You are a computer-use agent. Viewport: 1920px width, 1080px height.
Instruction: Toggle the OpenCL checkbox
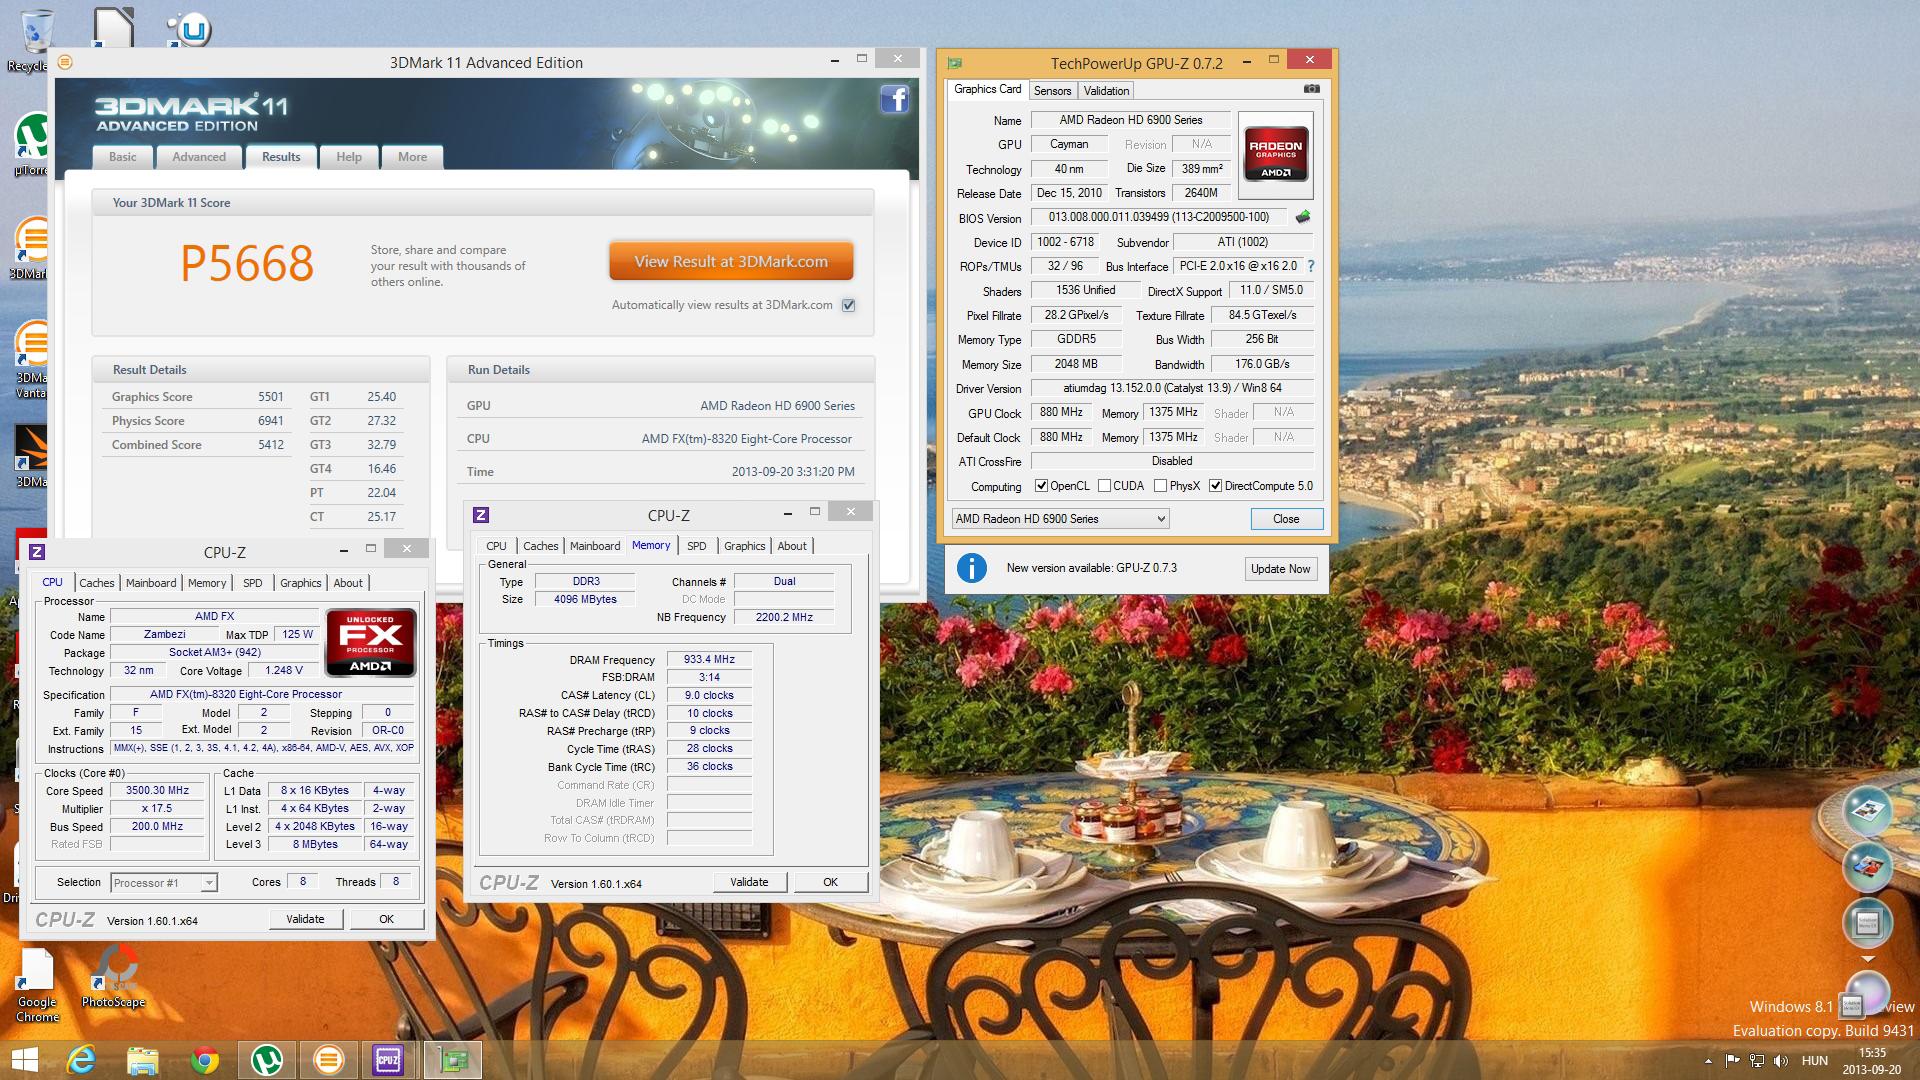tap(1041, 486)
